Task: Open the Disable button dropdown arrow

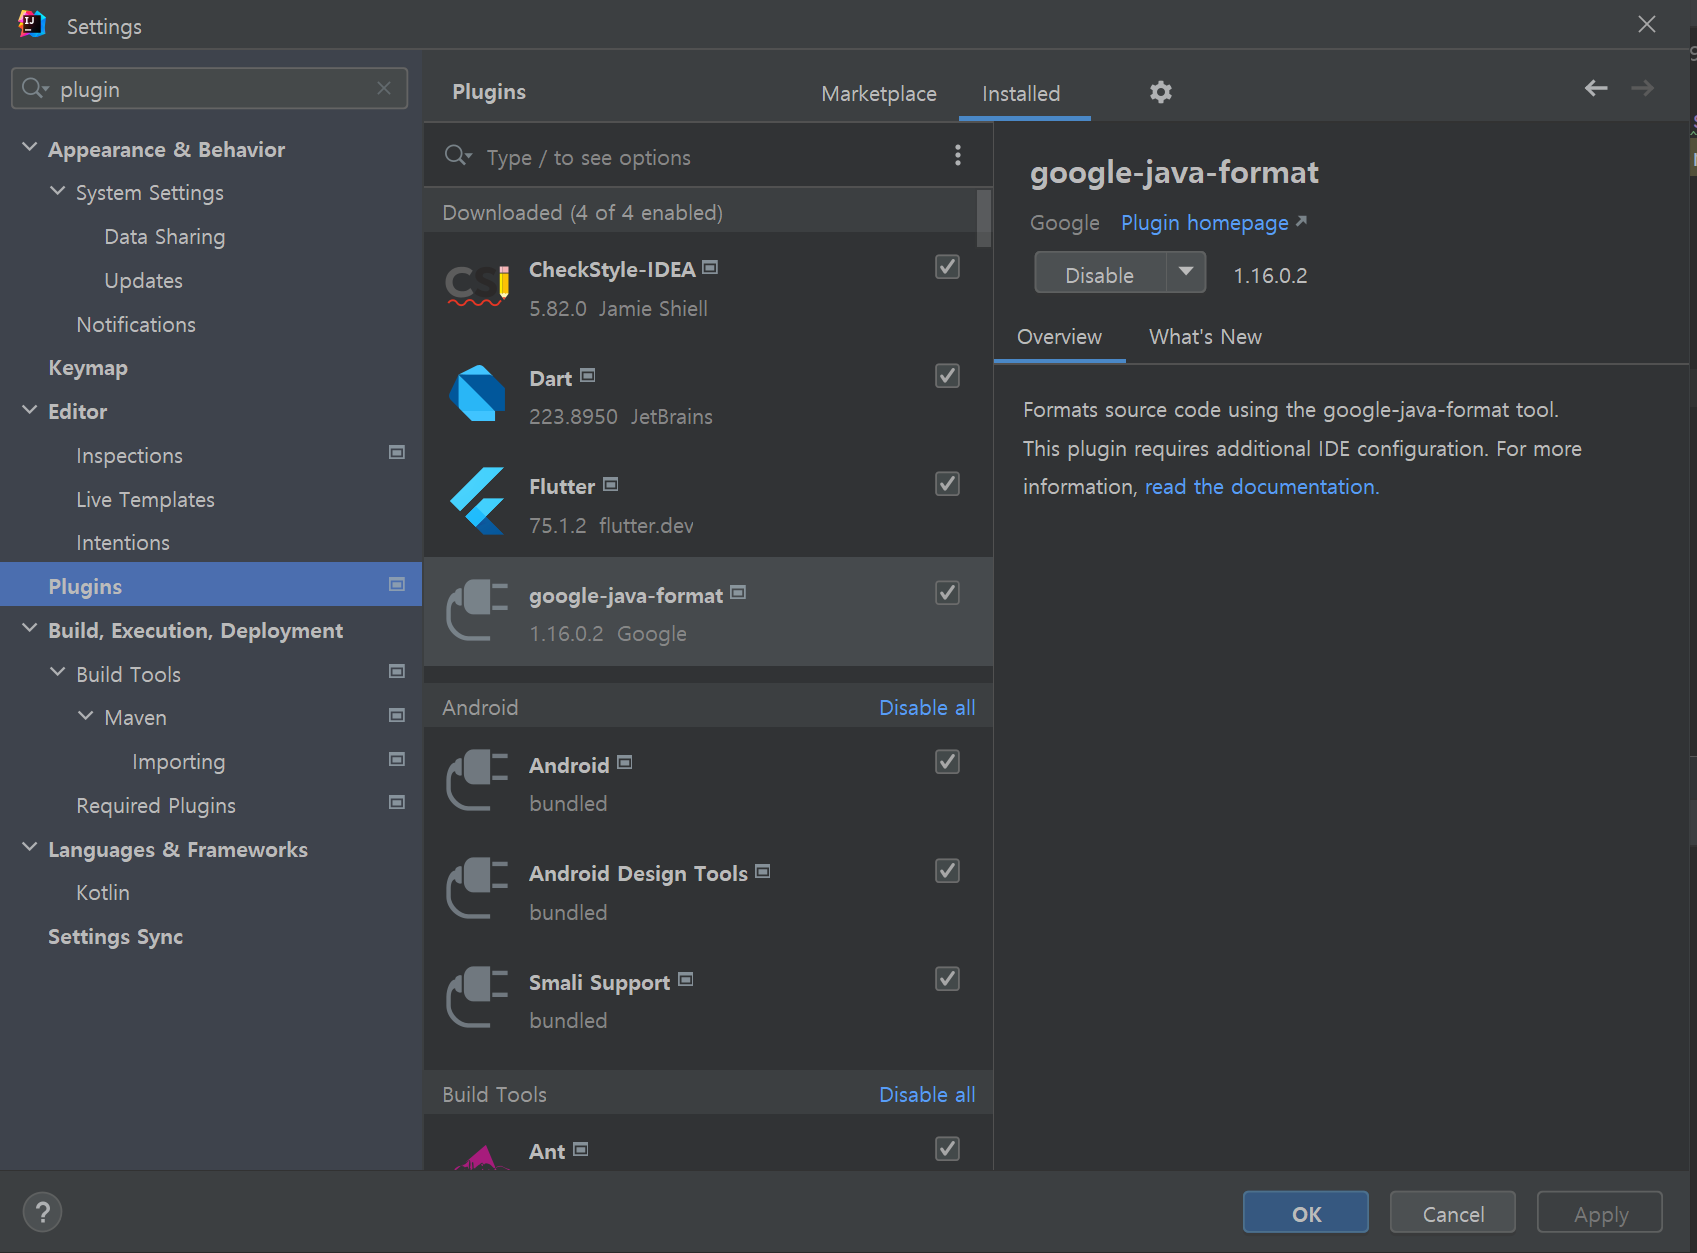Action: [1186, 273]
